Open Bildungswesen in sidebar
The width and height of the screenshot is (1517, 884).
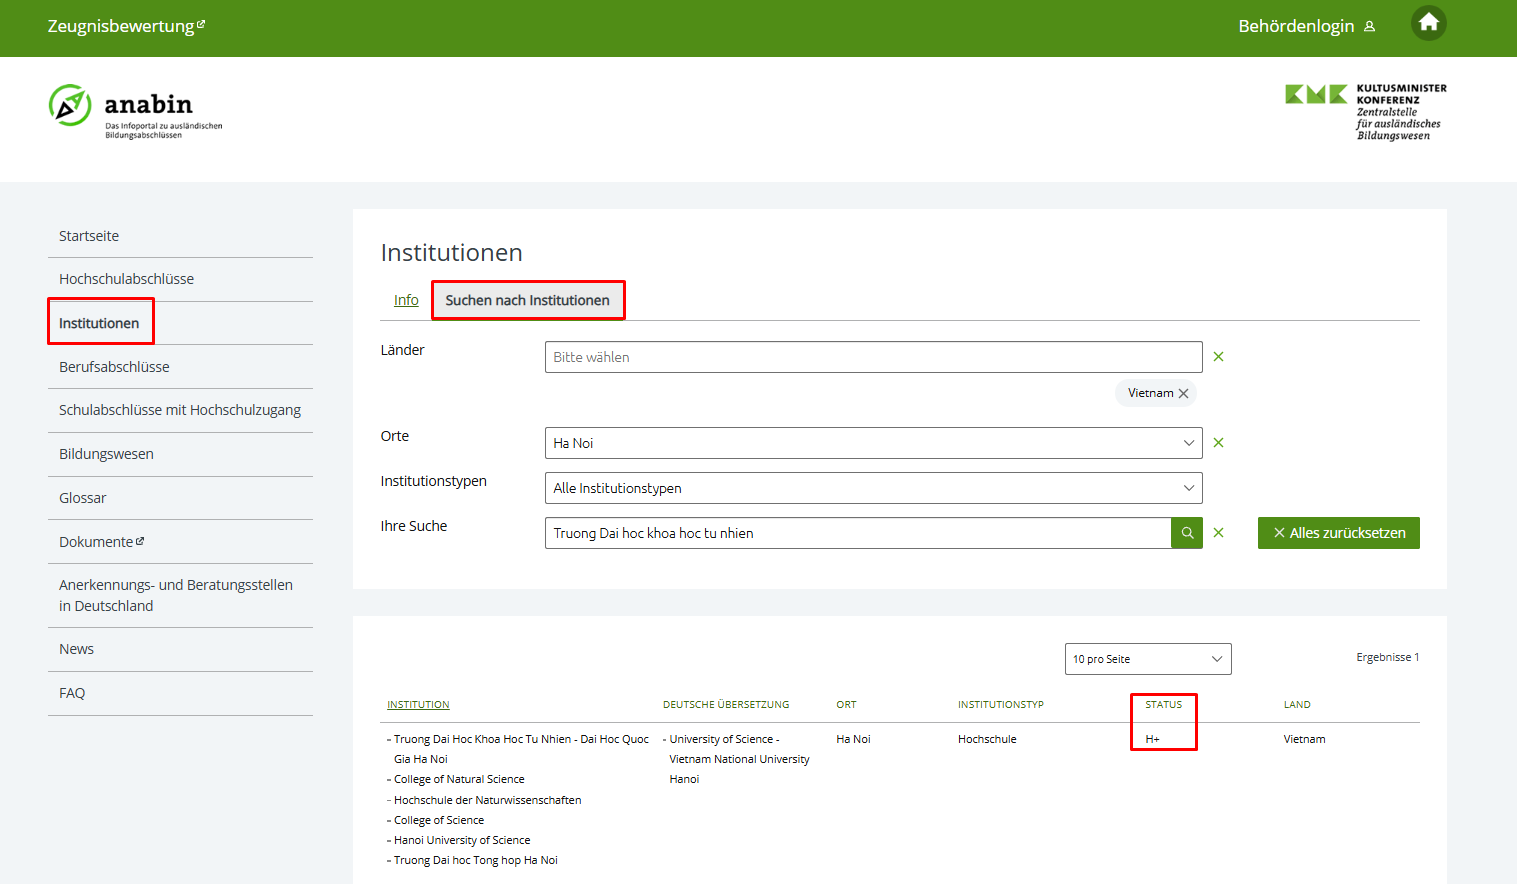106,454
